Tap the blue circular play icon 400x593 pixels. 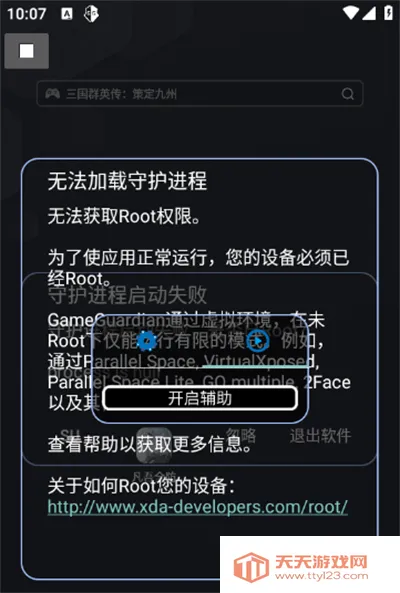click(258, 340)
